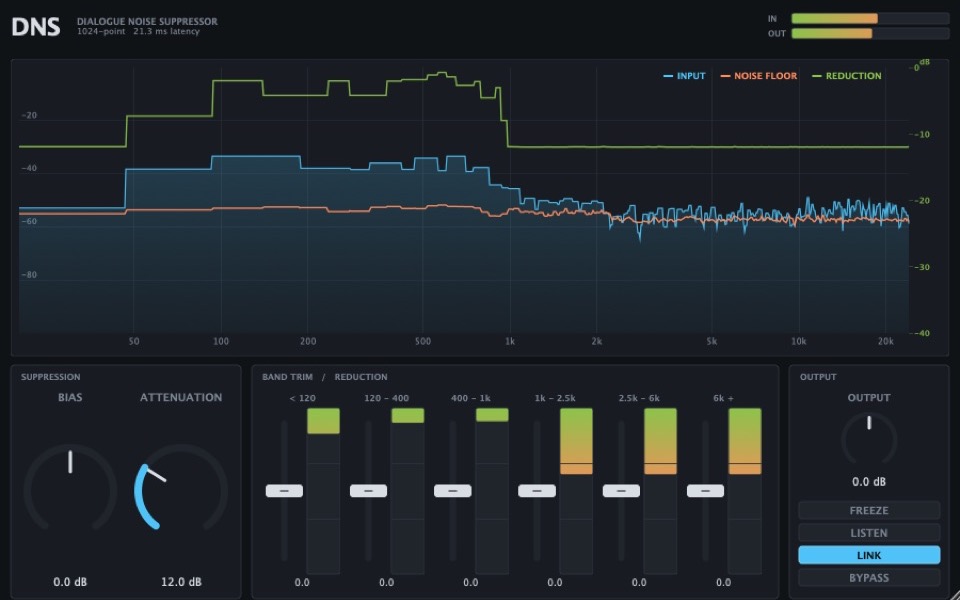Image resolution: width=960 pixels, height=600 pixels.
Task: Click the REDUCTION legend label
Action: [853, 76]
